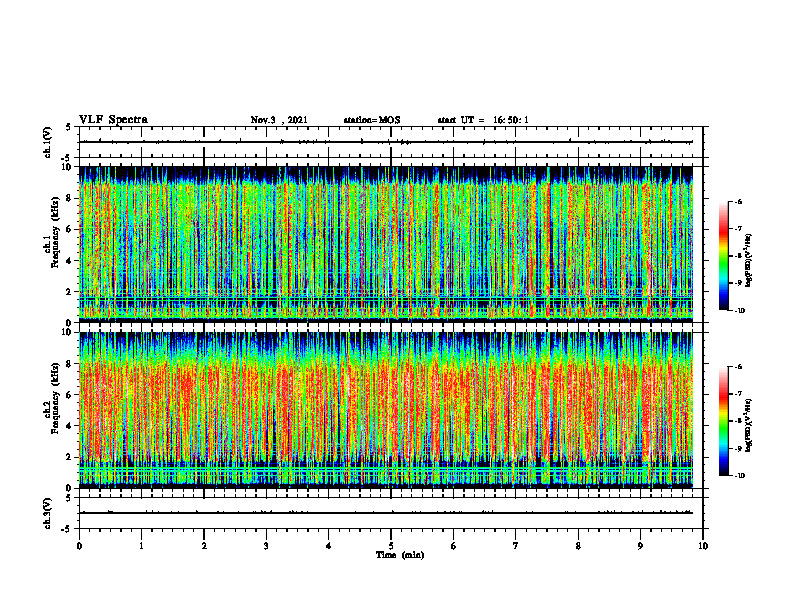Click the time axis tick label "6"

[x=453, y=546]
